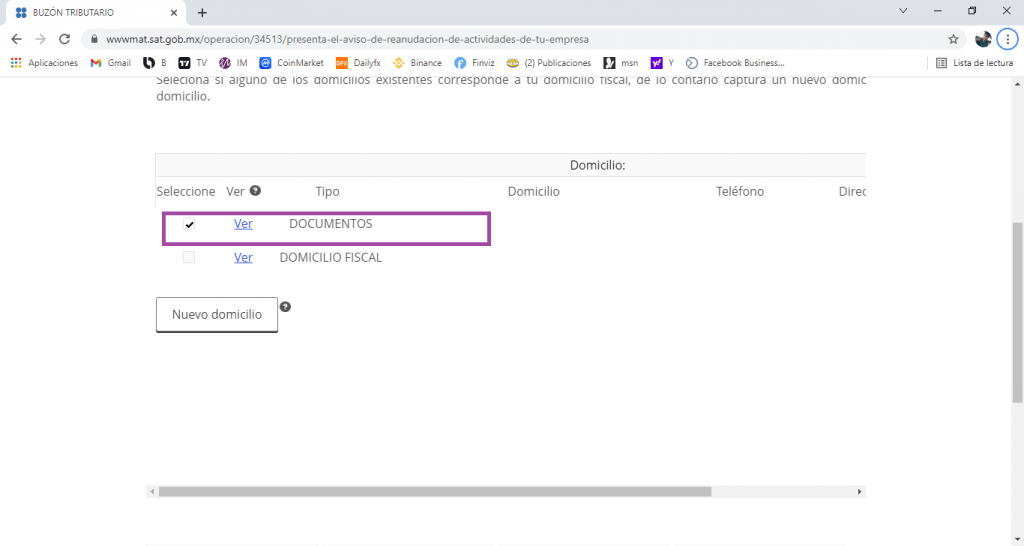Screen dimensions: 1024x546
Task: Check the DOMICILIO FISCAL checkbox
Action: [x=189, y=257]
